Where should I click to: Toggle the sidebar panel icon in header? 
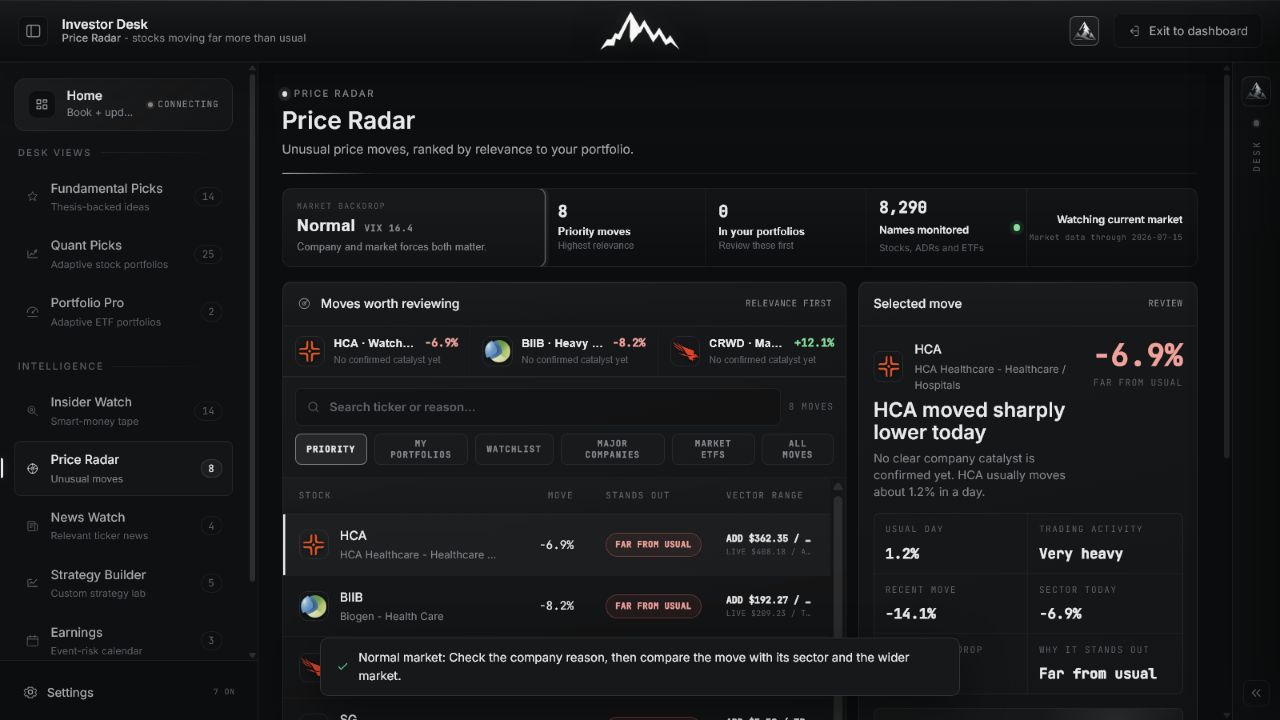pos(33,31)
